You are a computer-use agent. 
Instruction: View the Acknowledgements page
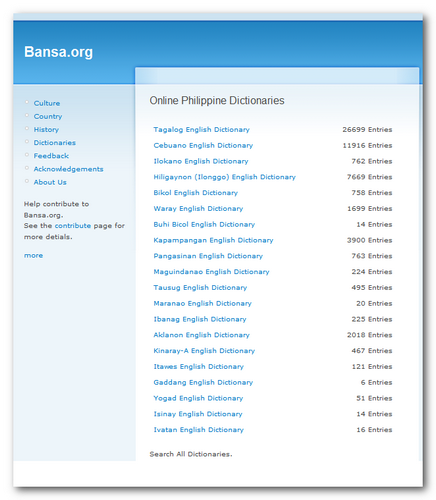point(68,169)
